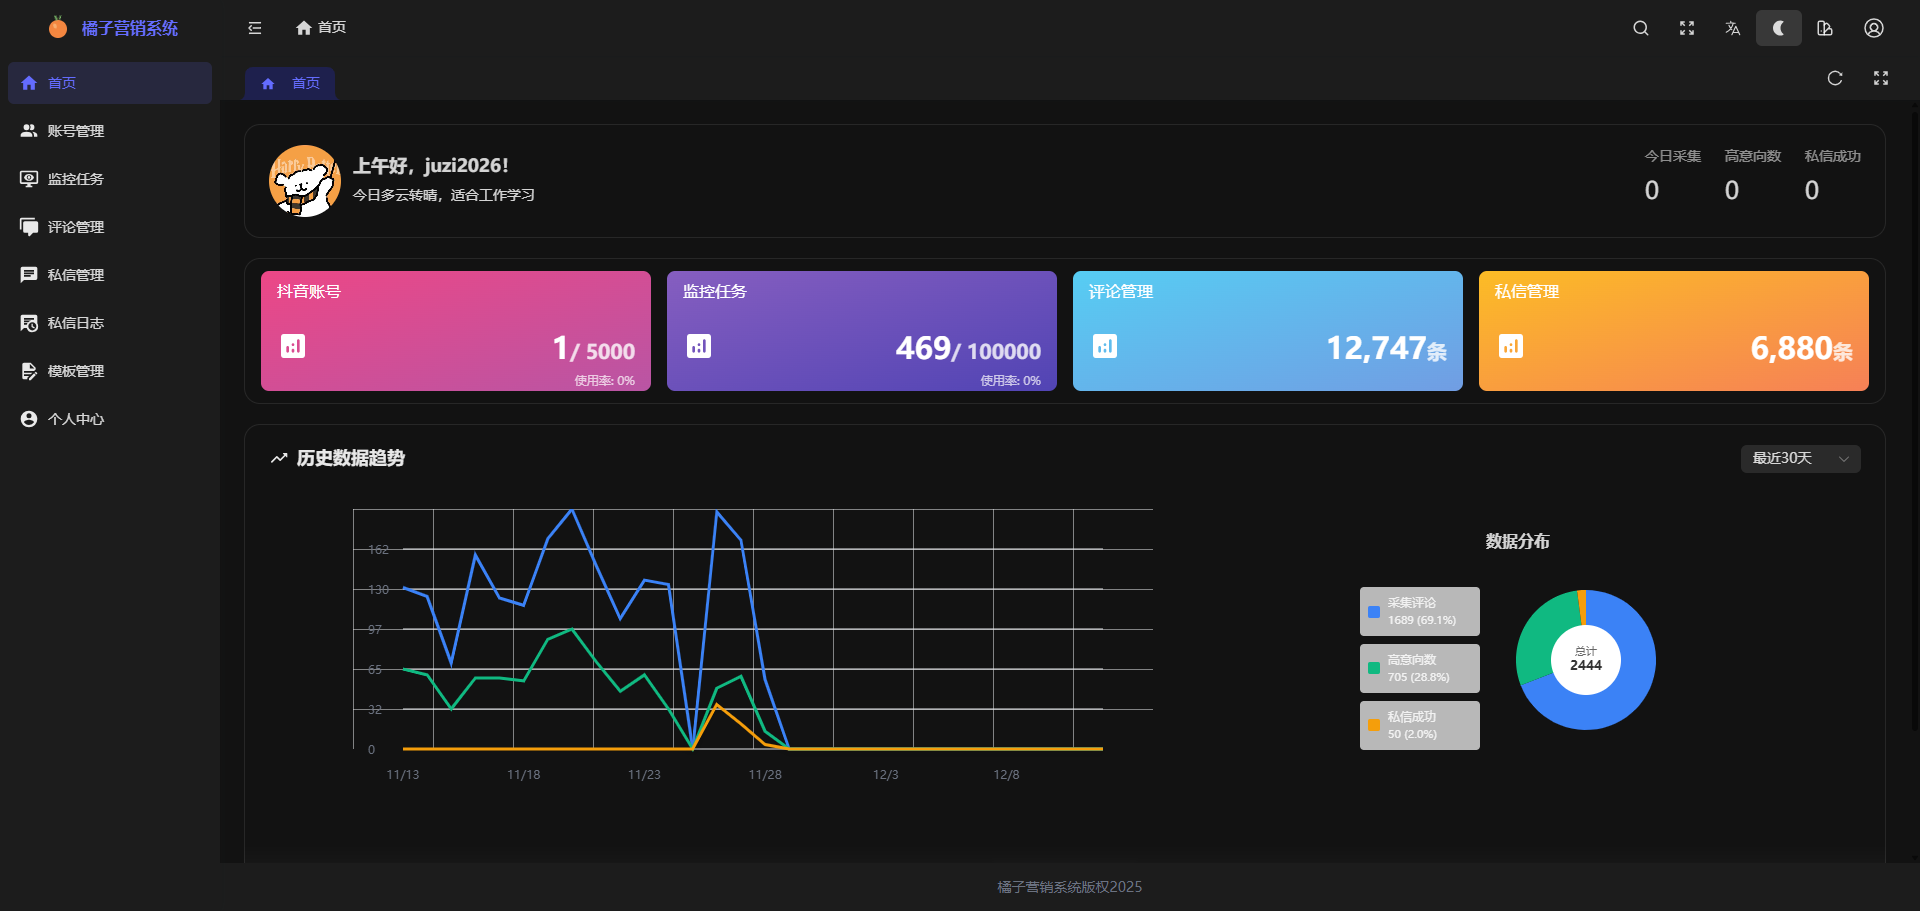This screenshot has width=1920, height=911.
Task: Toggle 采集评论 legend series
Action: click(1419, 611)
